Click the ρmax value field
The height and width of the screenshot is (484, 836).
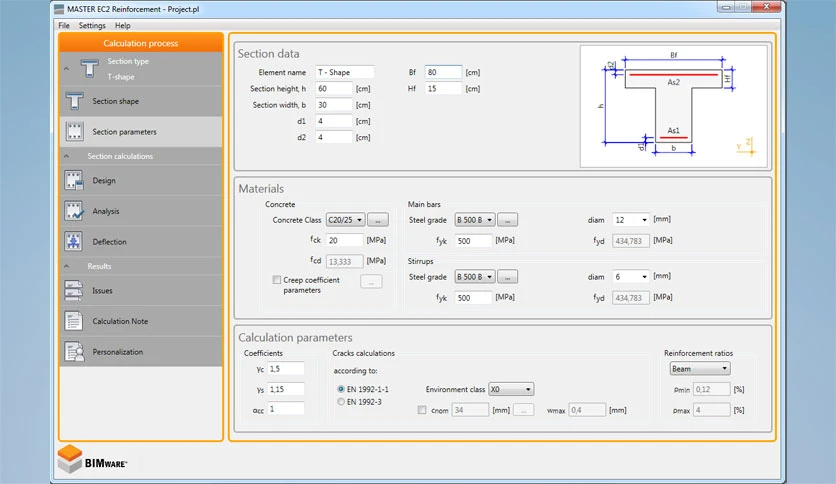(x=711, y=410)
